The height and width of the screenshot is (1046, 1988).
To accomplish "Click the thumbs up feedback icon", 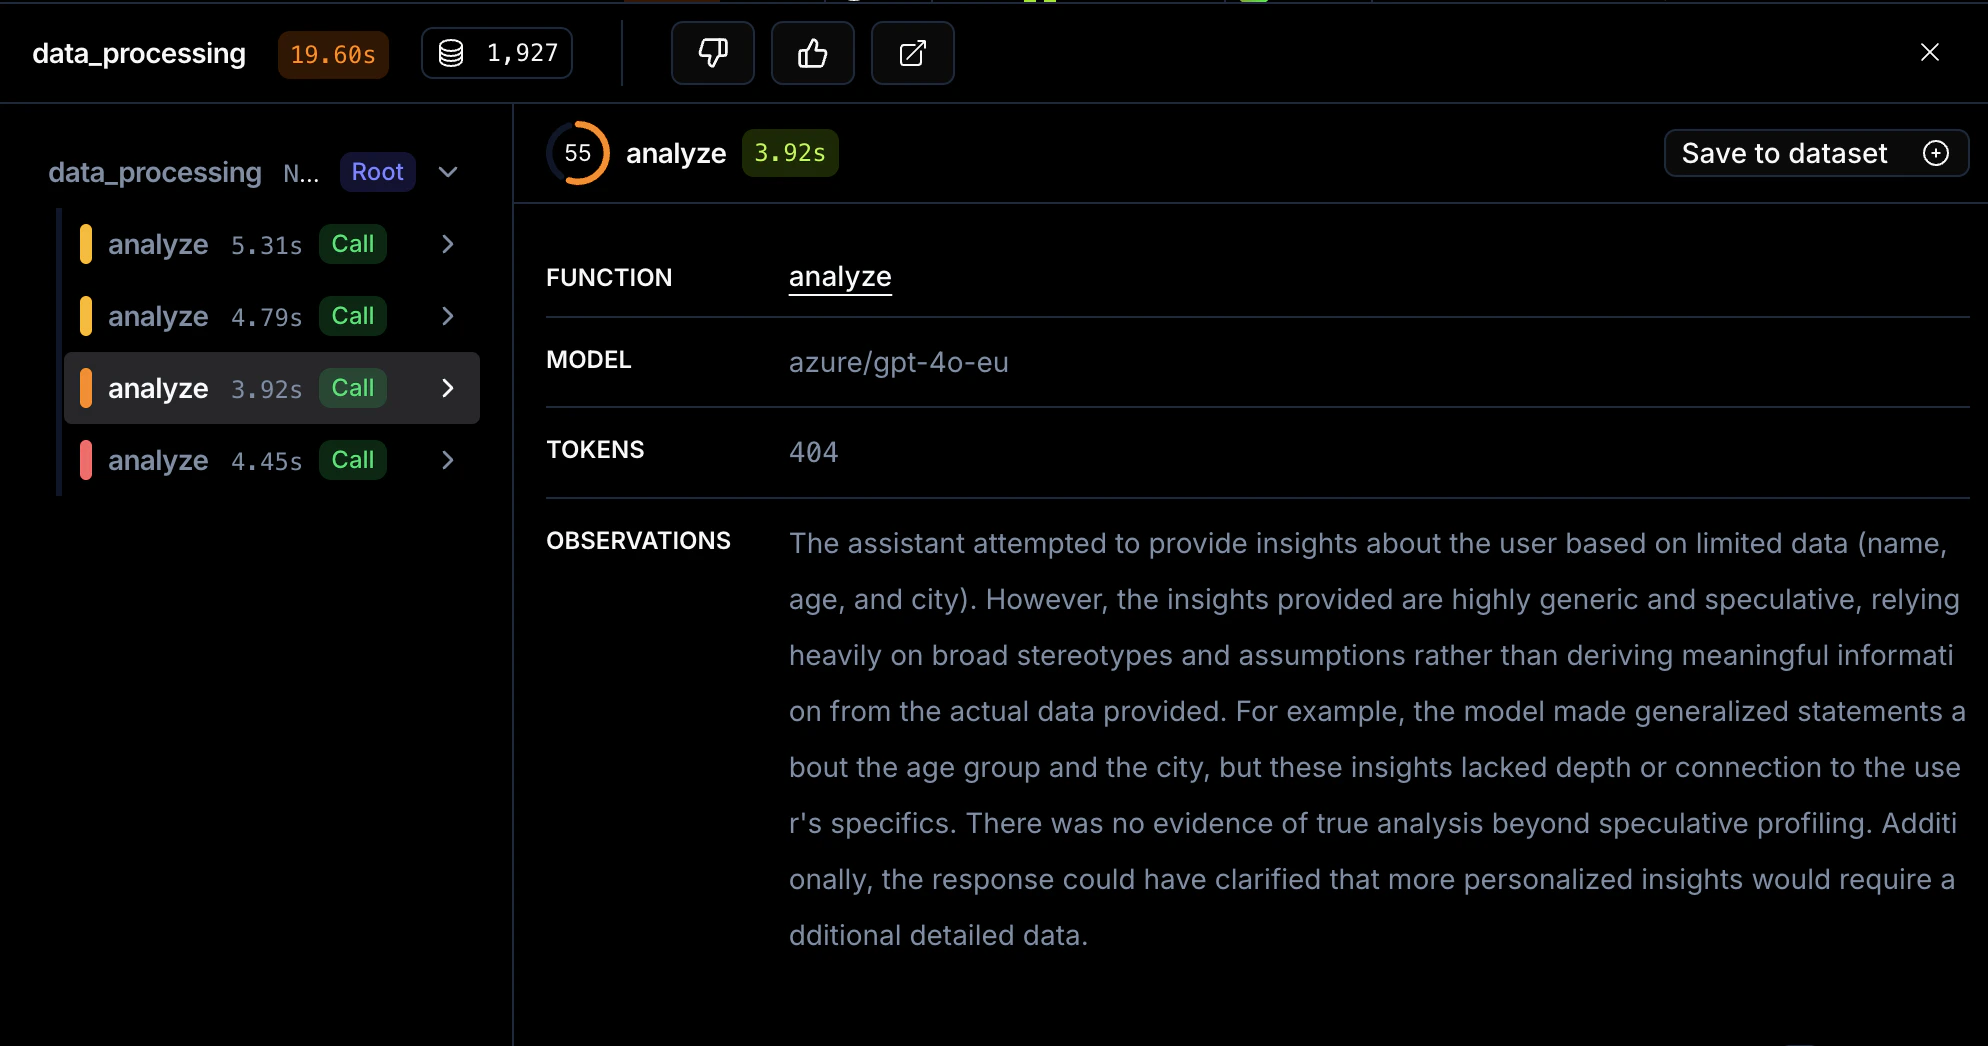I will 812,53.
